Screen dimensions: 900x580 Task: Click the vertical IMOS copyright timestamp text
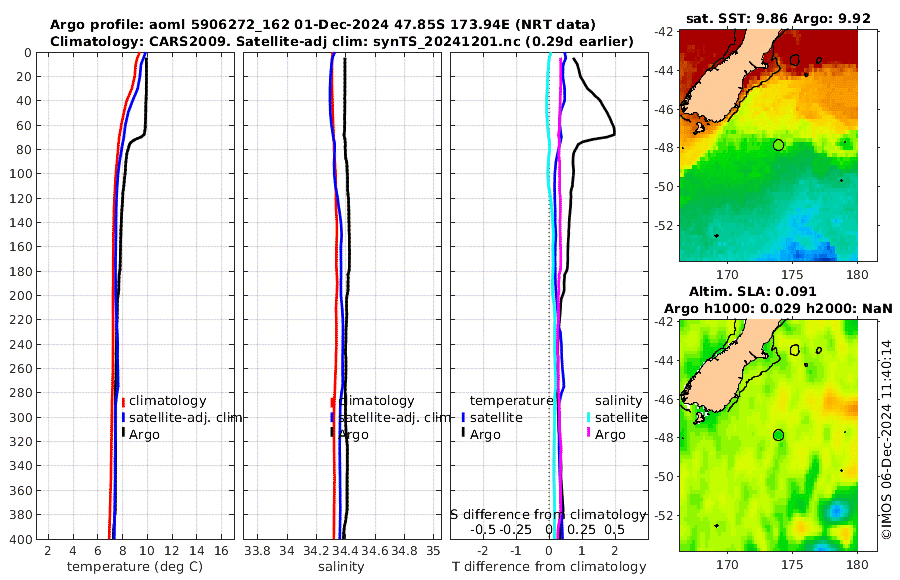point(886,441)
